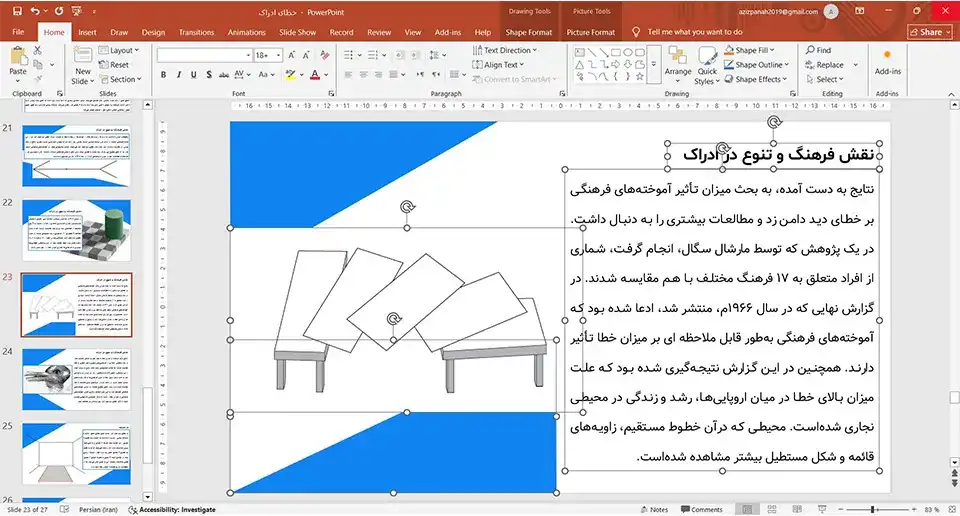Screen dimensions: 960x516
Task: Cut selection with scissors icon
Action: click(x=38, y=50)
